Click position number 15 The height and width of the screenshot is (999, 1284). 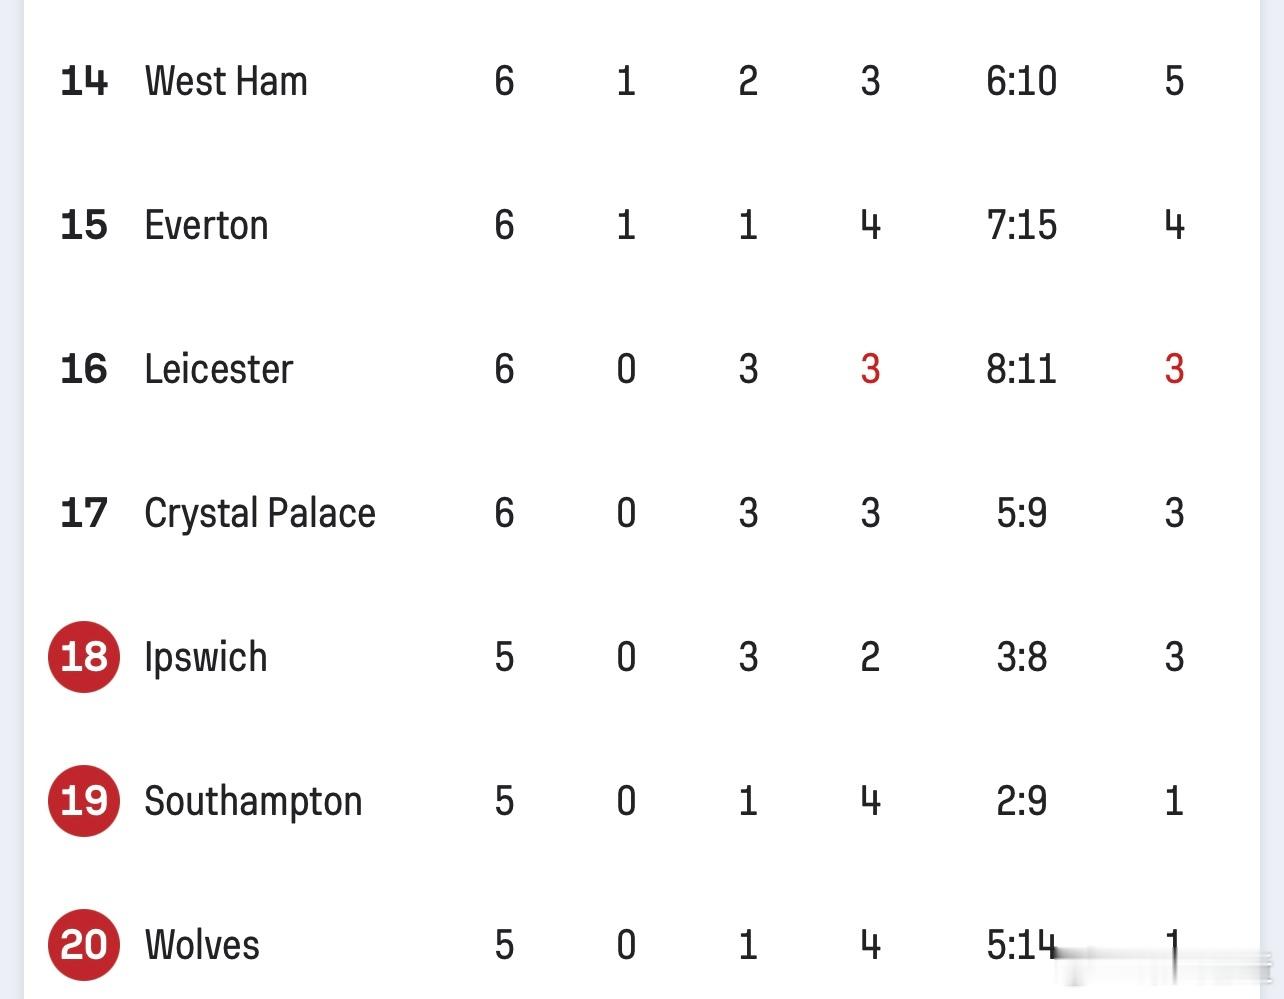pyautogui.click(x=84, y=225)
